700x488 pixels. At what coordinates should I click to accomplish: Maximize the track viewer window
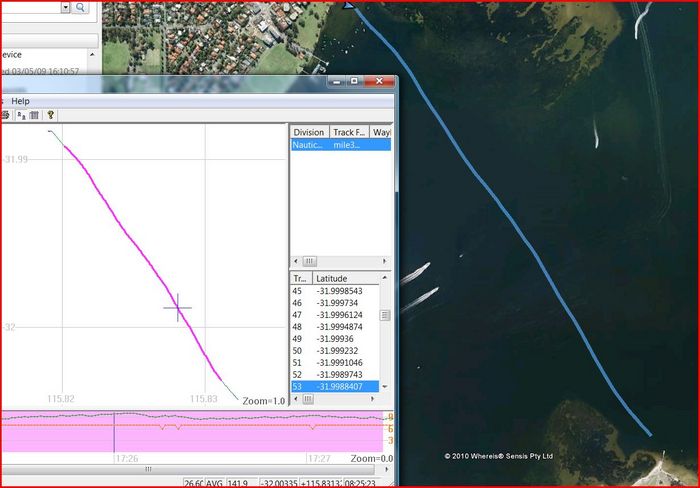[353, 82]
